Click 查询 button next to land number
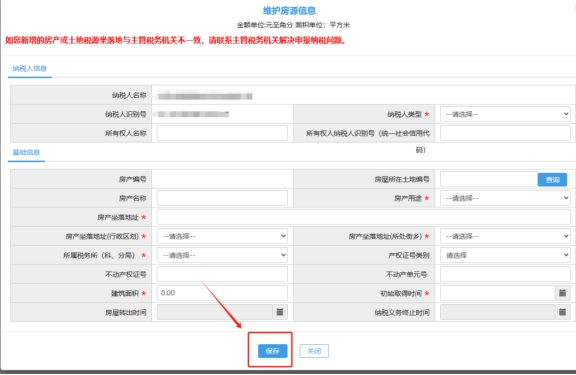Viewport: 576px width, 375px height. 552,180
